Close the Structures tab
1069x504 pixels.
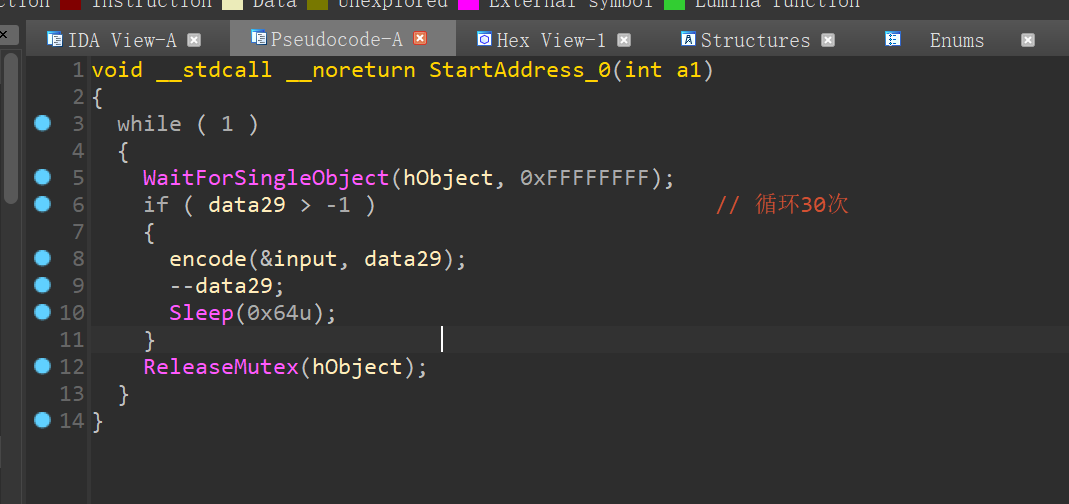(x=828, y=41)
